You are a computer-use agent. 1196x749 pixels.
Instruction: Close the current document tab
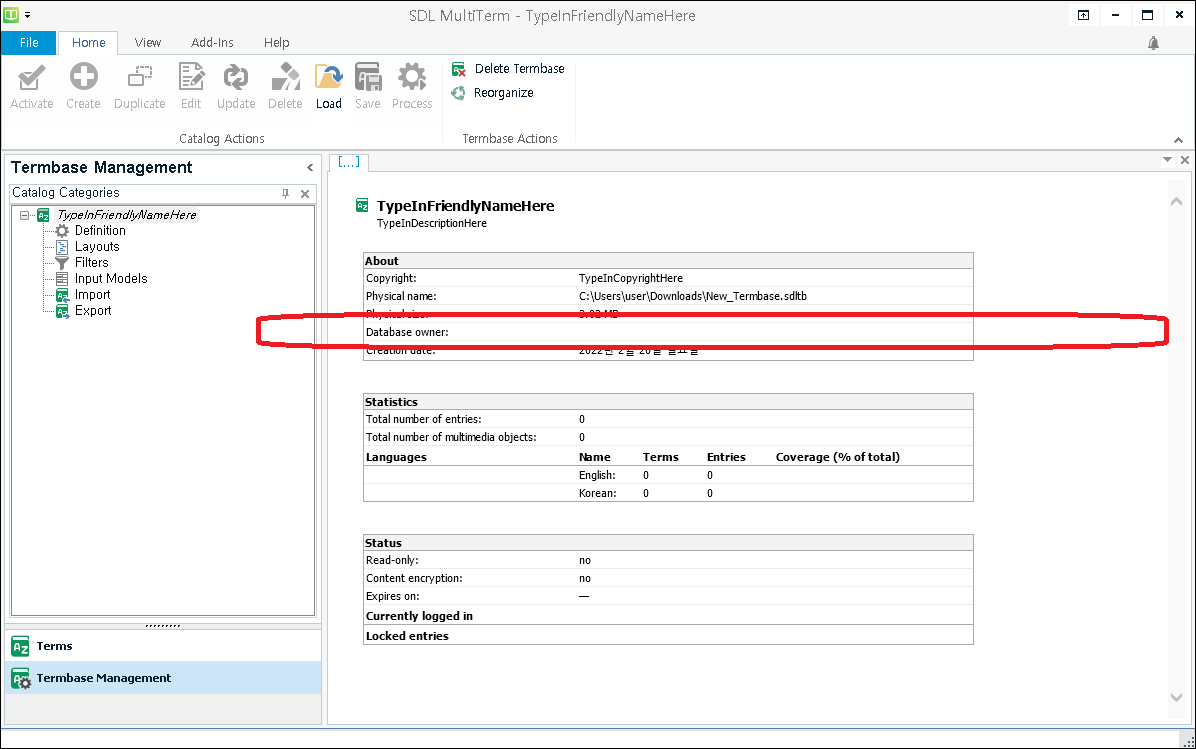1185,159
